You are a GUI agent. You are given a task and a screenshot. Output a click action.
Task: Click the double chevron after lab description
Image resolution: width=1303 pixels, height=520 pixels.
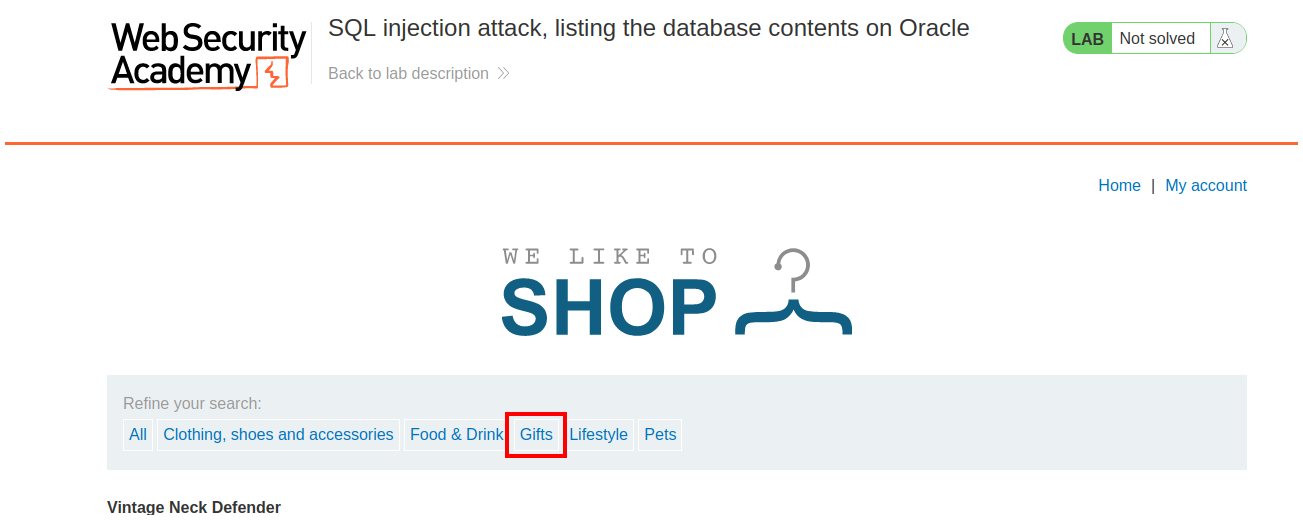coord(503,74)
